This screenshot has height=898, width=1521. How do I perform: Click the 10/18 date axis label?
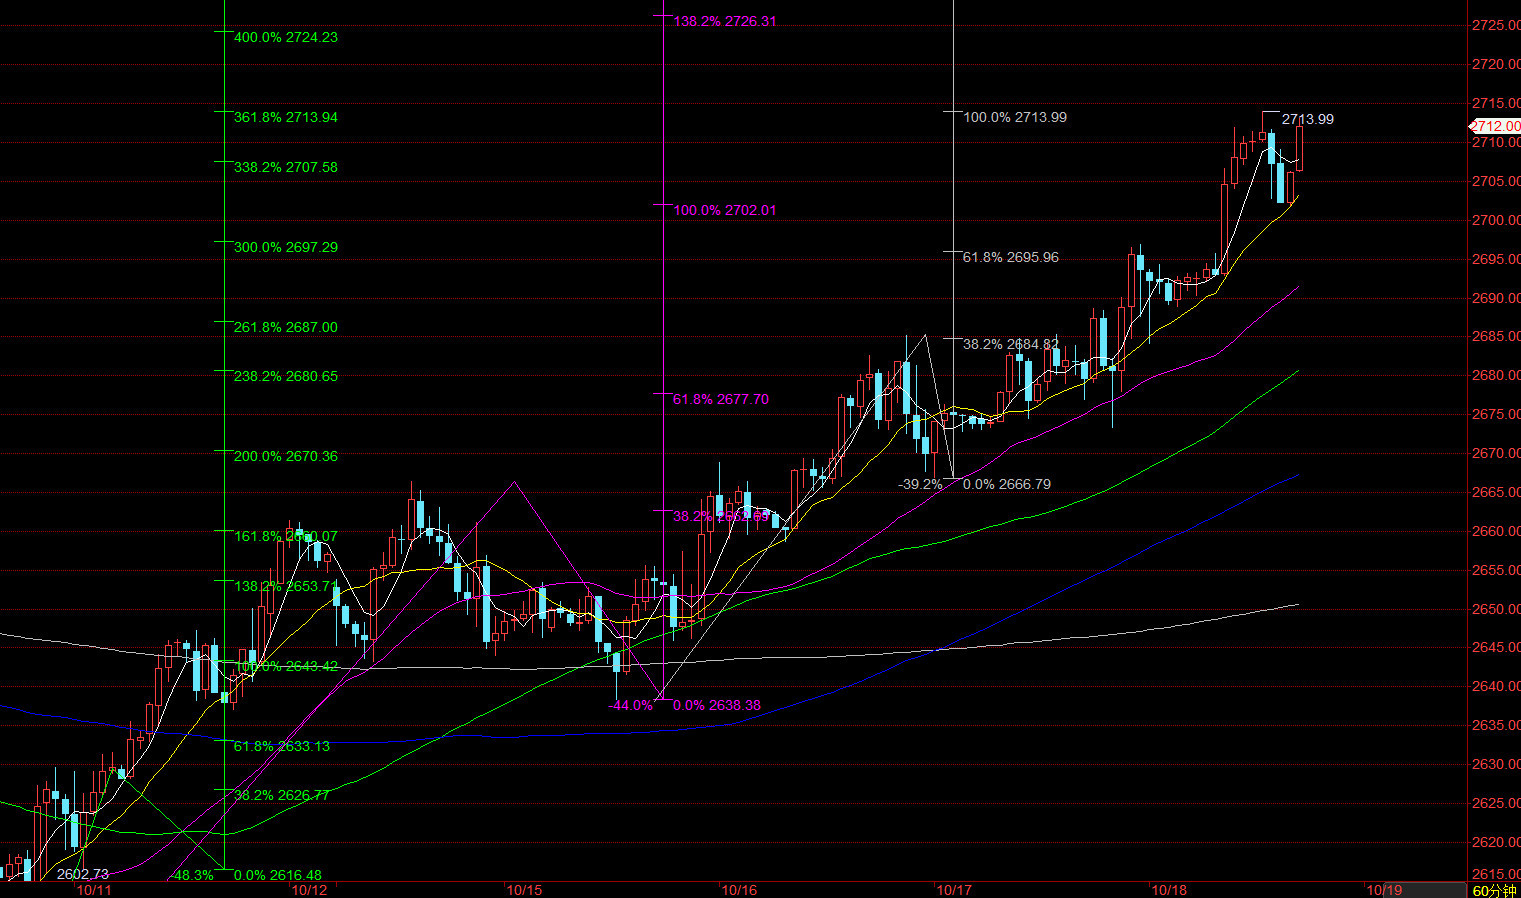click(1169, 889)
